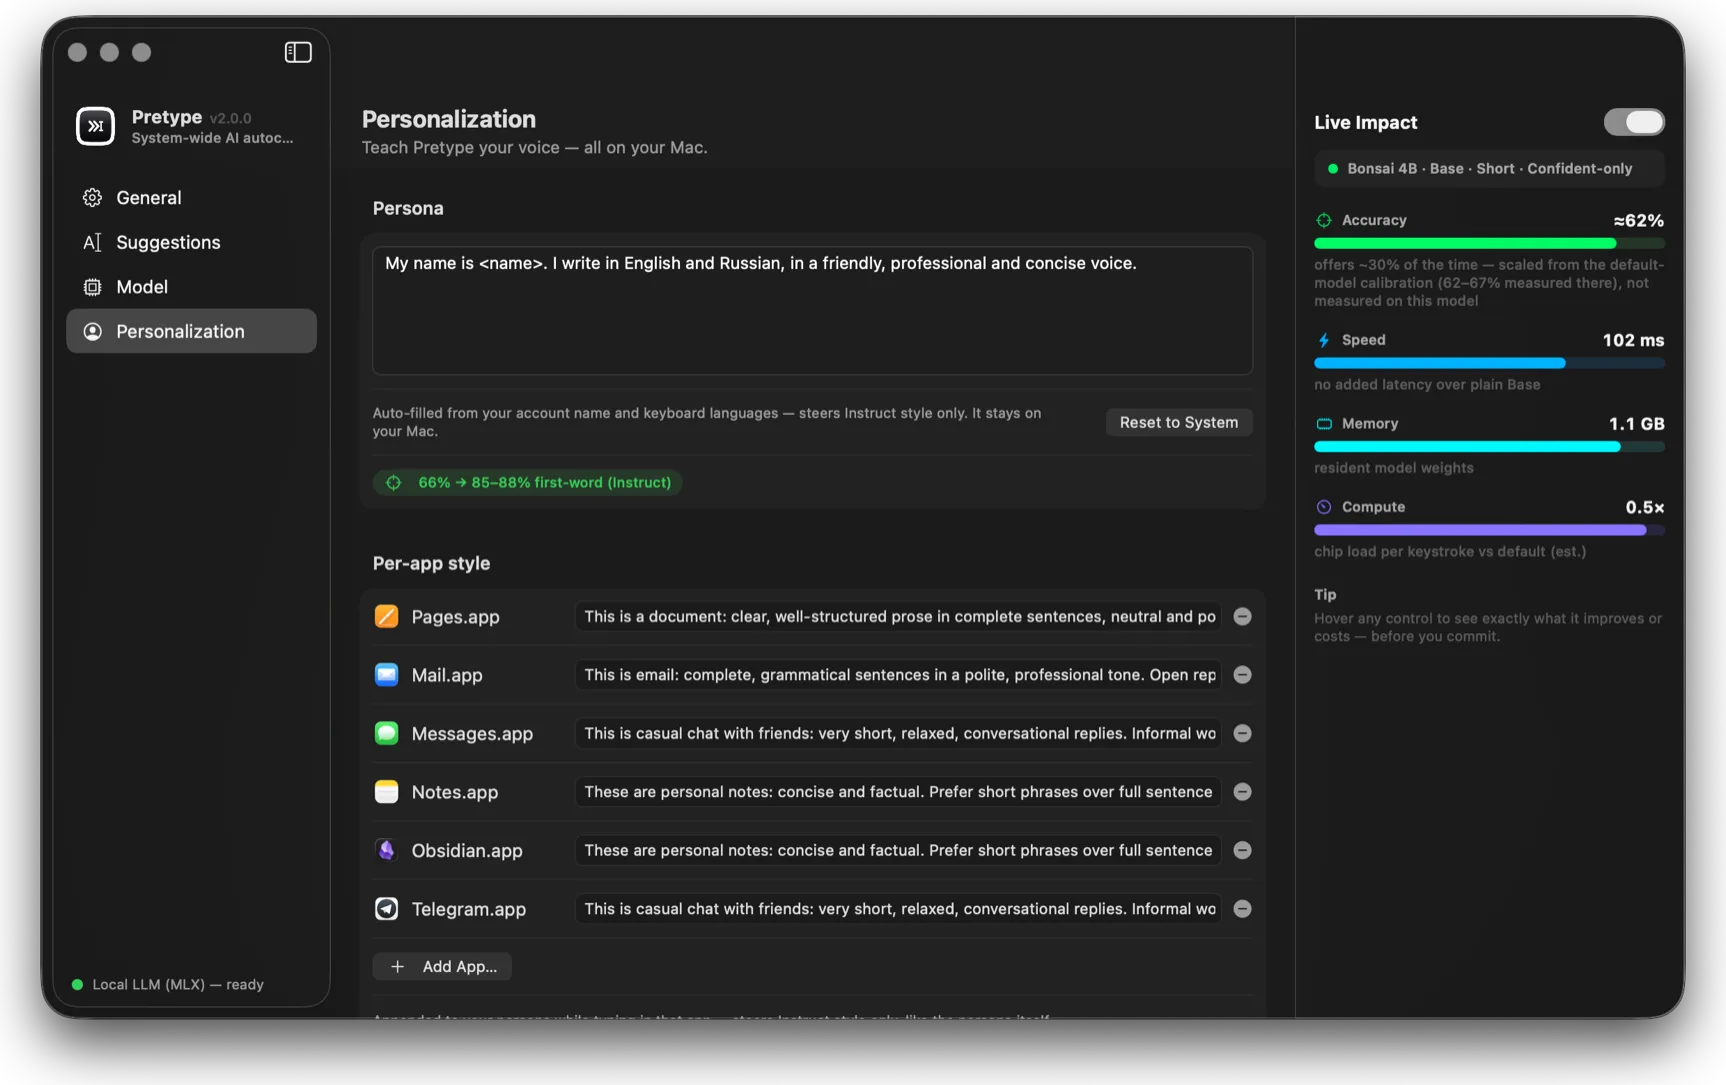
Task: Click the "Persona" section heading
Action: pyautogui.click(x=408, y=208)
